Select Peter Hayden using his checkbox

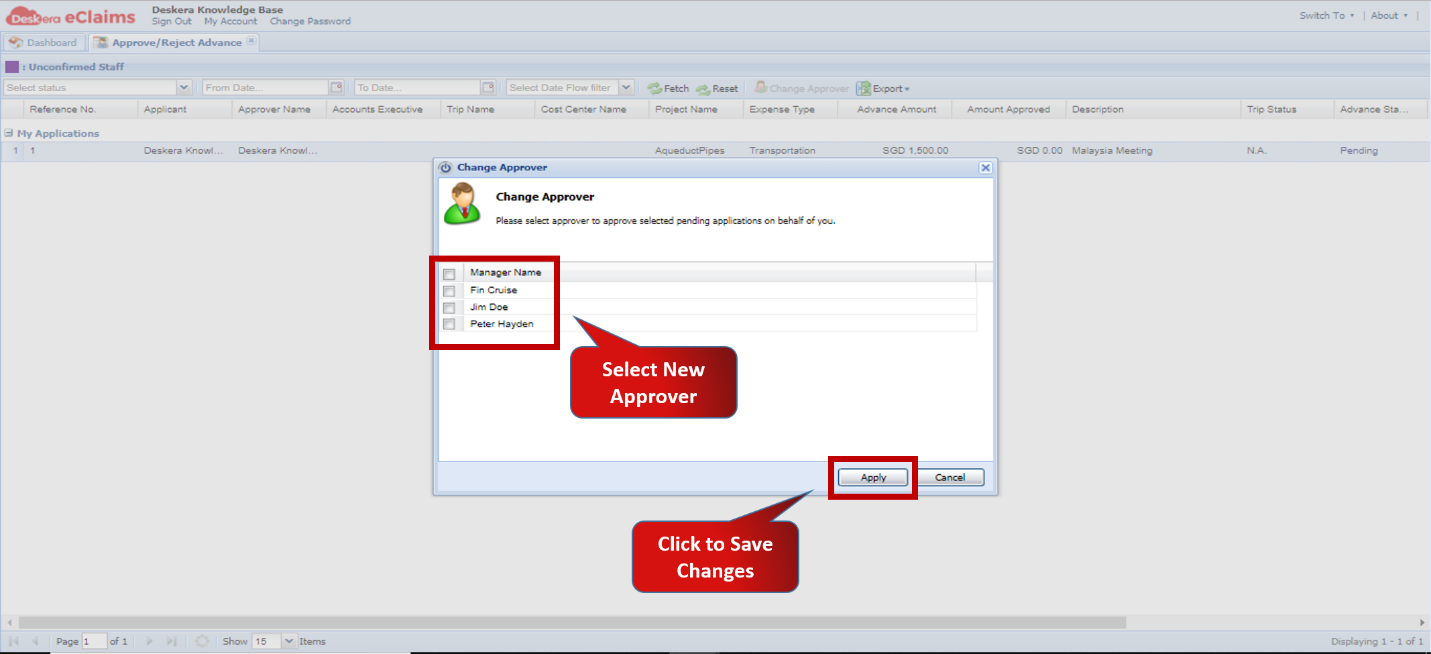point(448,324)
